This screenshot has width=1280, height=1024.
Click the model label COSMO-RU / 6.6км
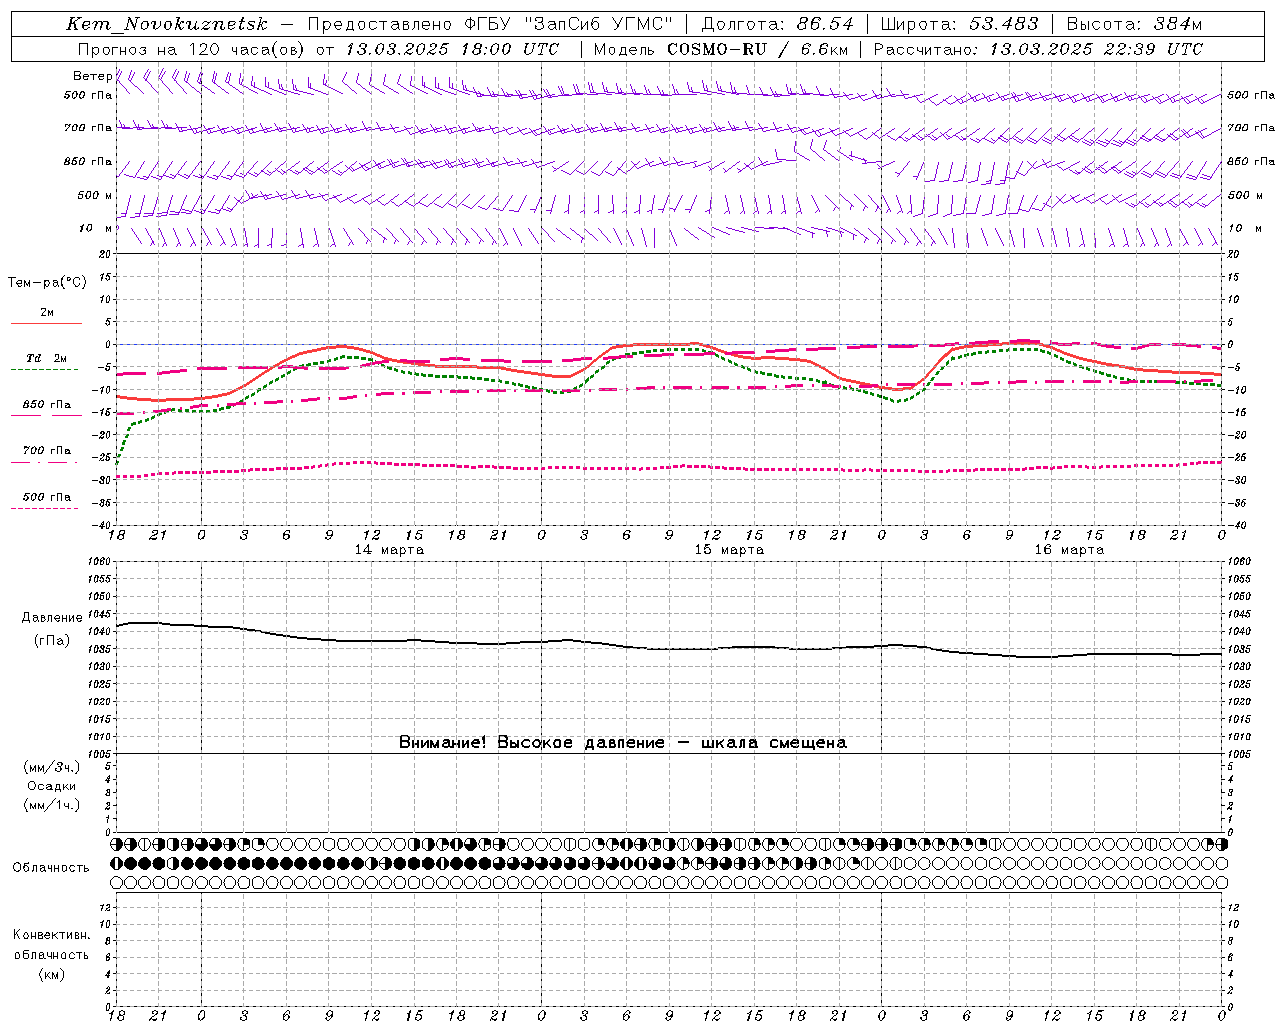(x=757, y=49)
